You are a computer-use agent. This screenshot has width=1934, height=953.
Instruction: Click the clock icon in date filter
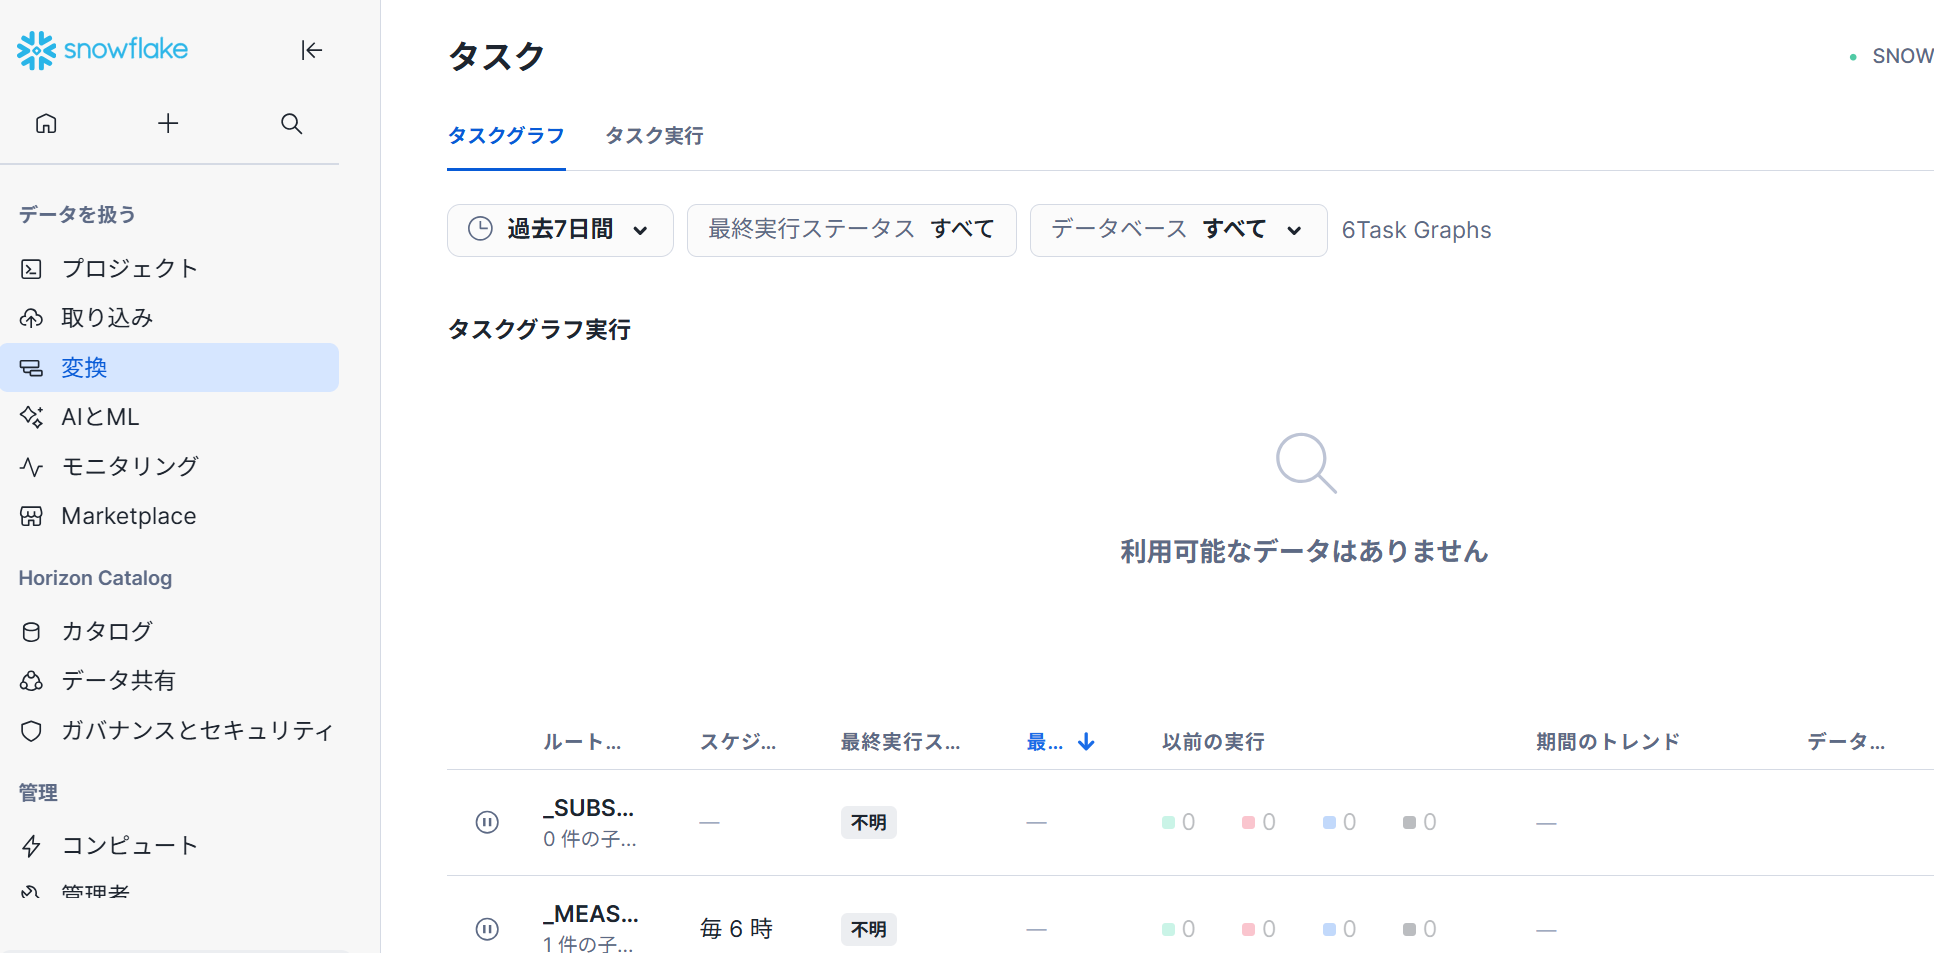(480, 229)
